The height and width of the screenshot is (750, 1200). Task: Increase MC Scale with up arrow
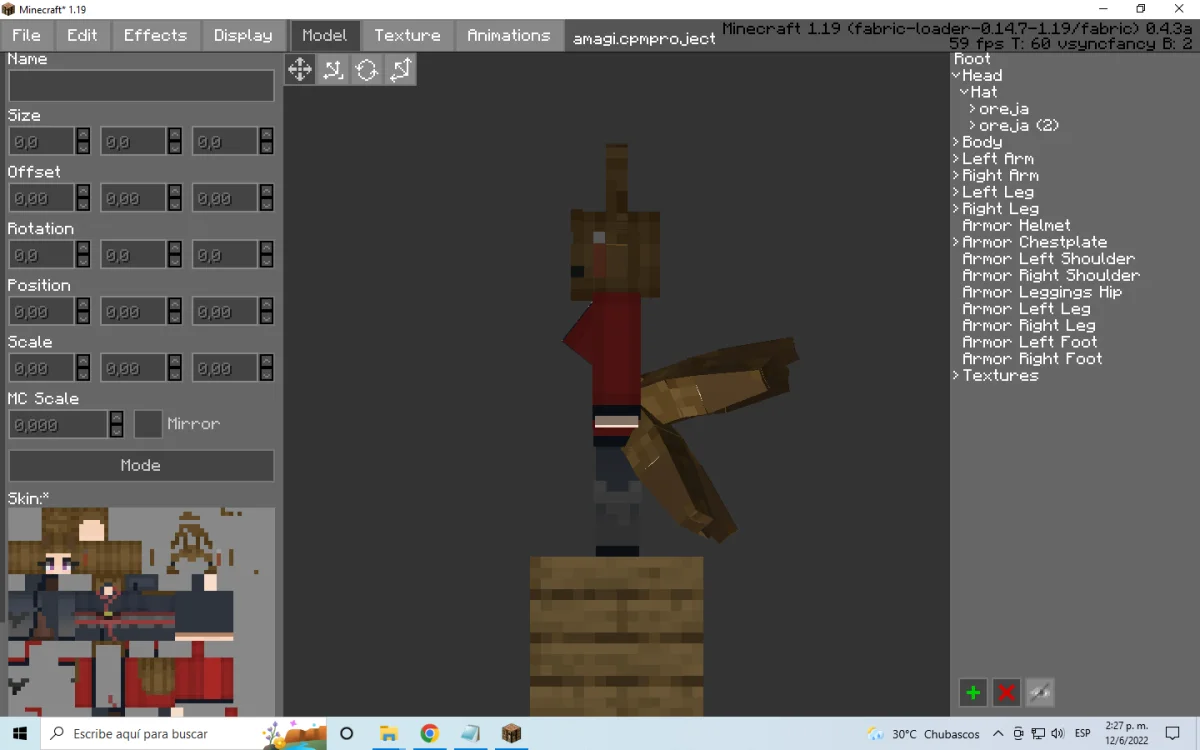[116, 418]
